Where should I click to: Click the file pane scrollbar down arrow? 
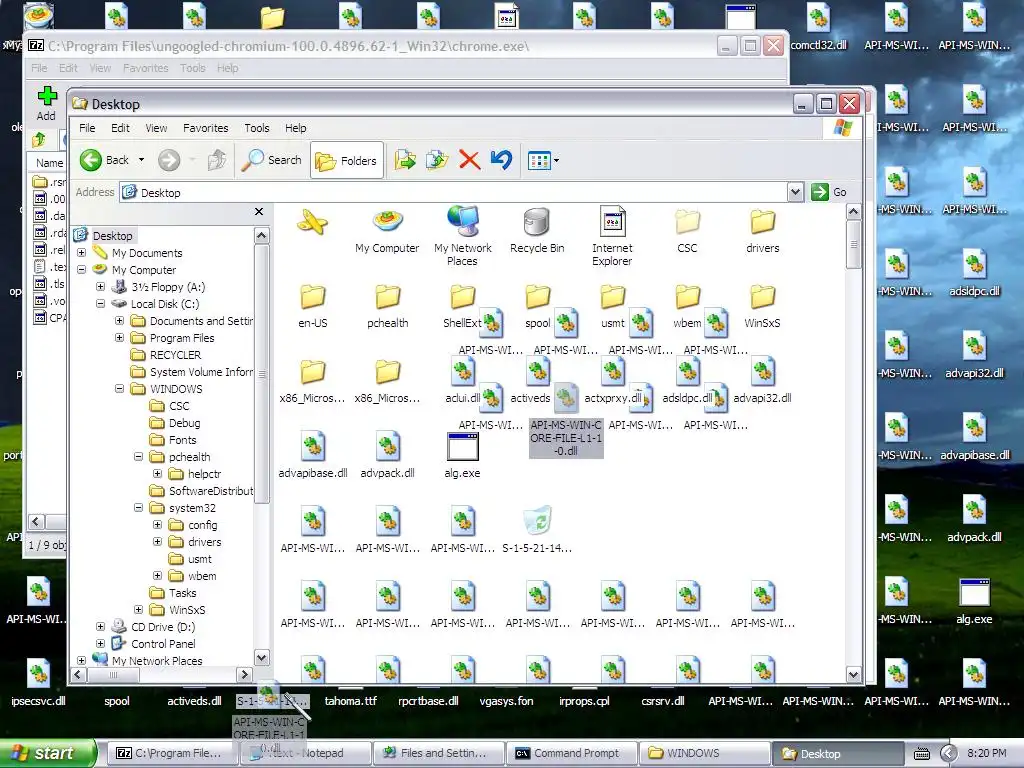click(854, 674)
